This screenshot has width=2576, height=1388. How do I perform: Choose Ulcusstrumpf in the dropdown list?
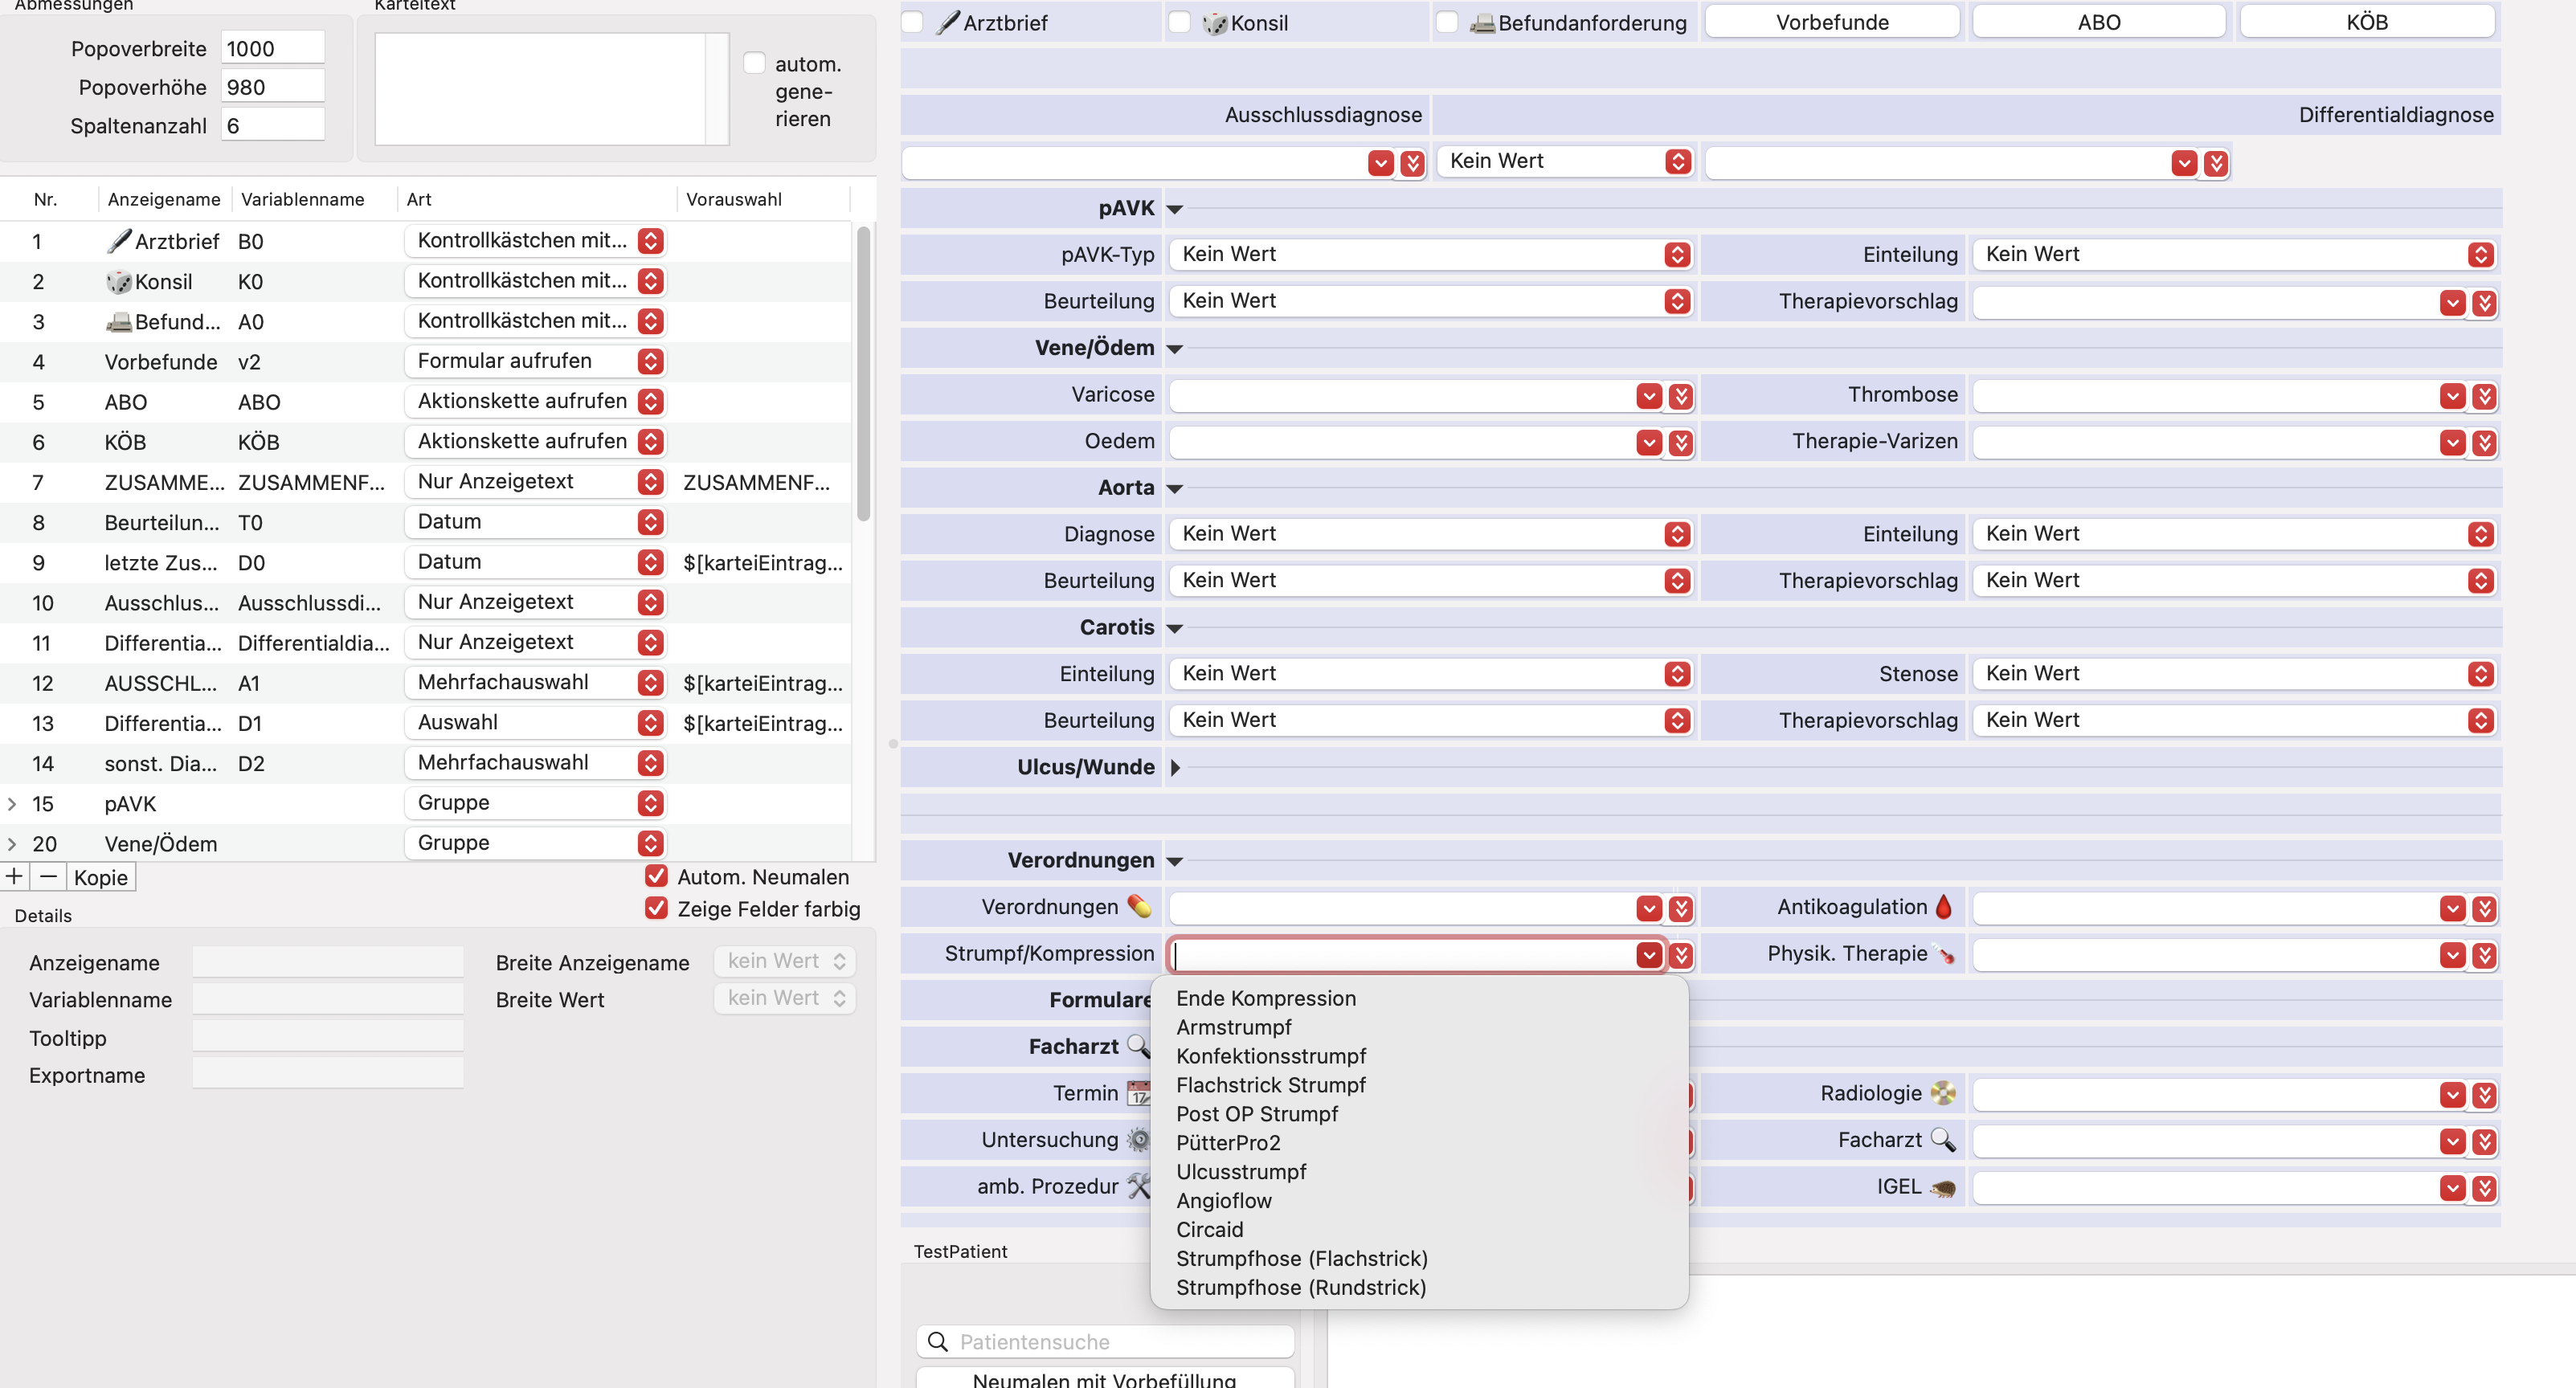click(1241, 1171)
